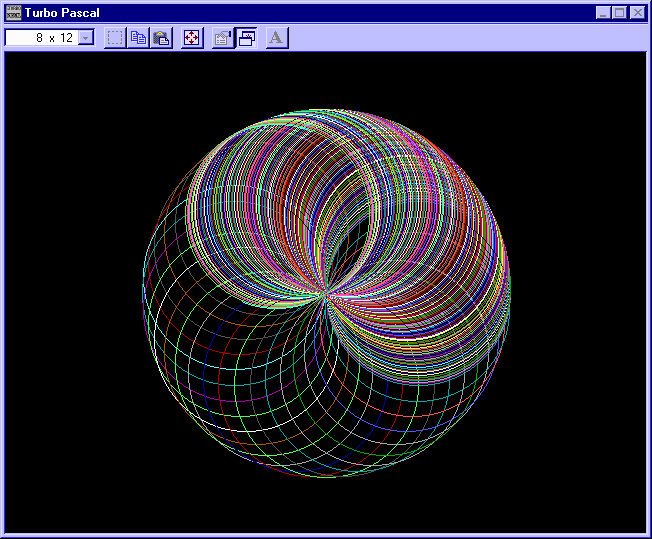
Task: Toggle the Full Screen icon
Action: pyautogui.click(x=192, y=38)
